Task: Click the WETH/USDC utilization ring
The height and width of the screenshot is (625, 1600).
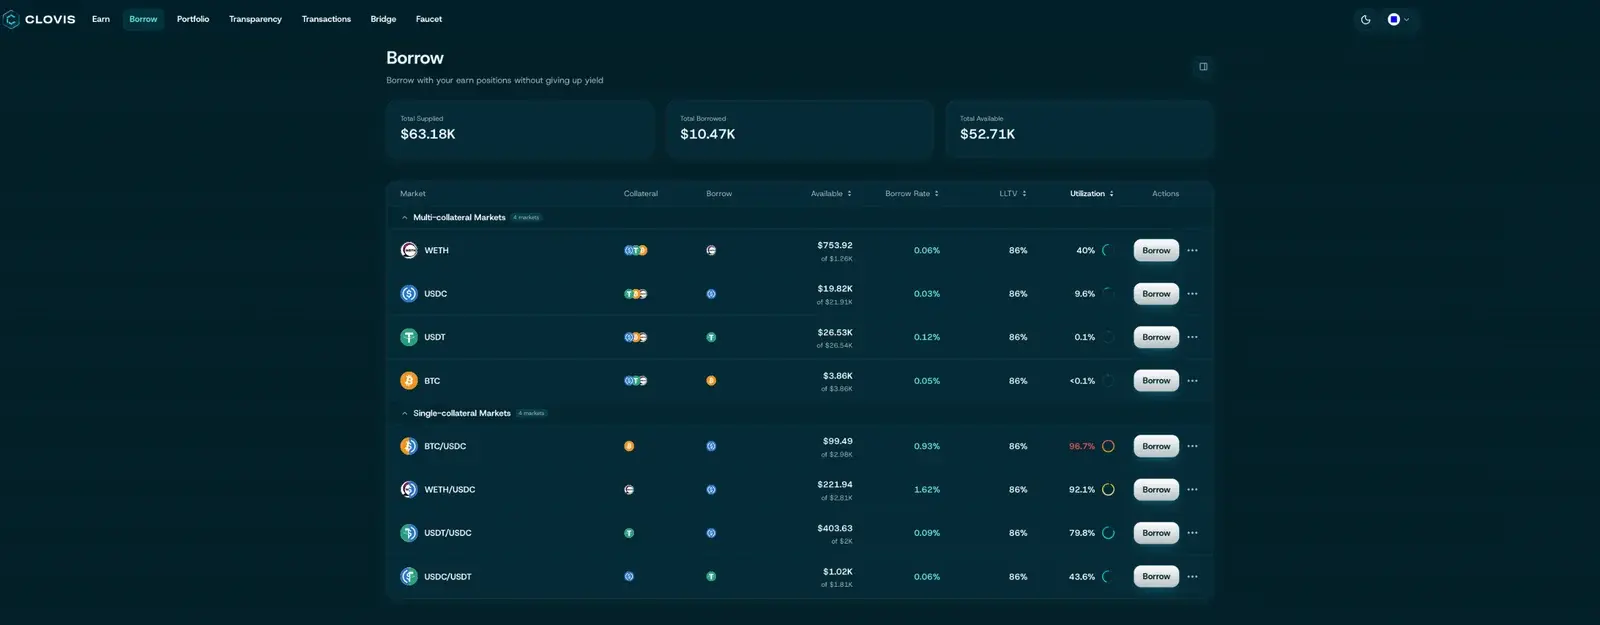Action: 1108,490
